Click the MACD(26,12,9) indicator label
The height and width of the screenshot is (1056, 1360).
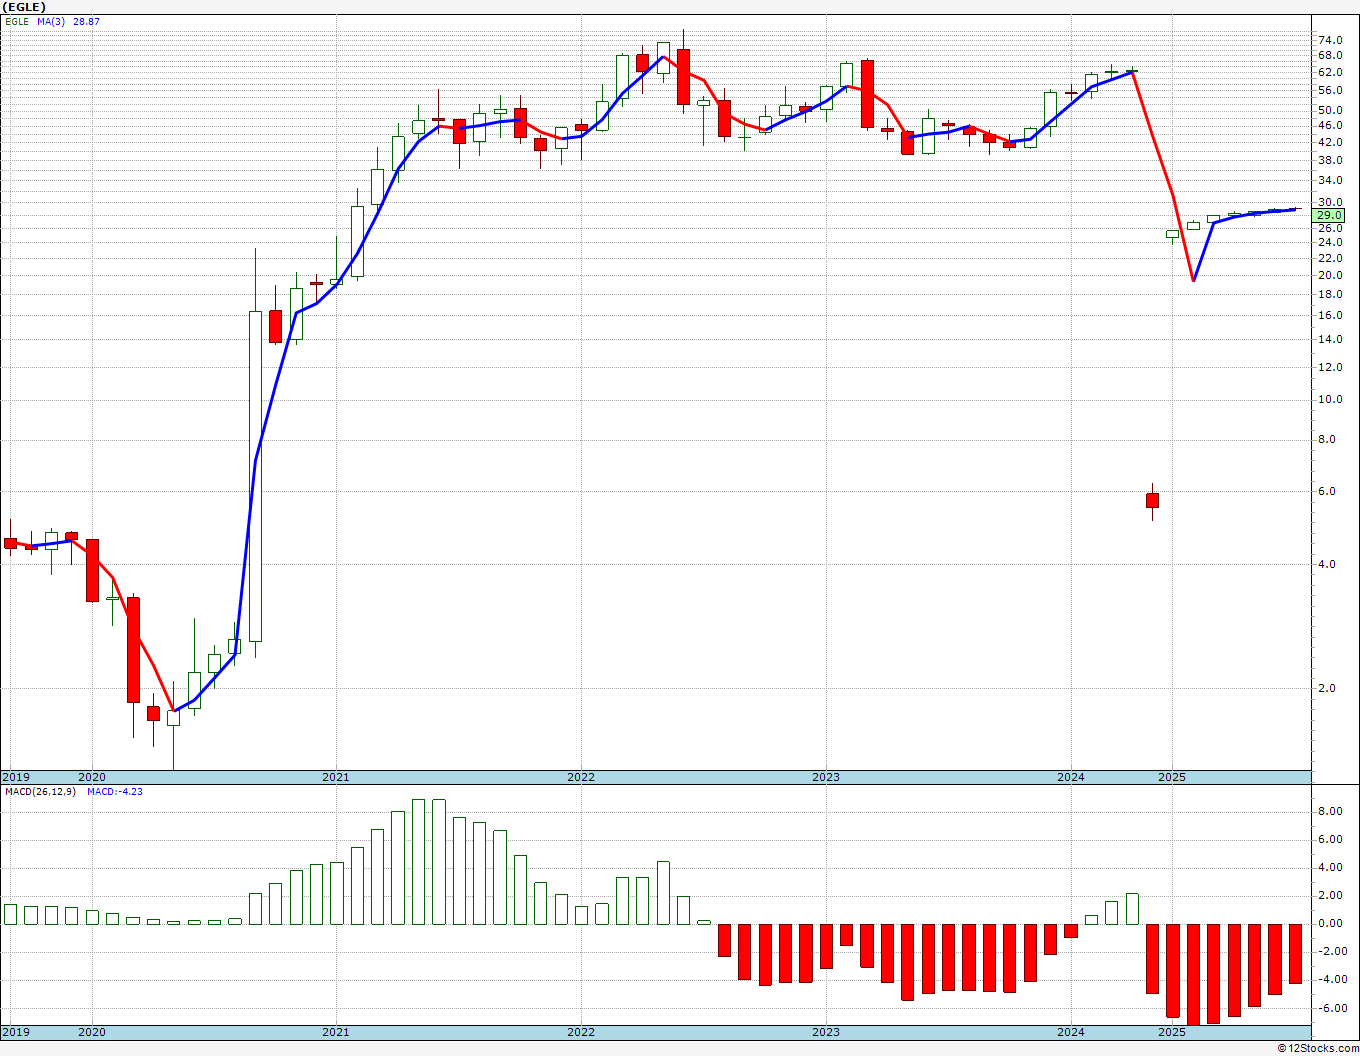[x=40, y=792]
